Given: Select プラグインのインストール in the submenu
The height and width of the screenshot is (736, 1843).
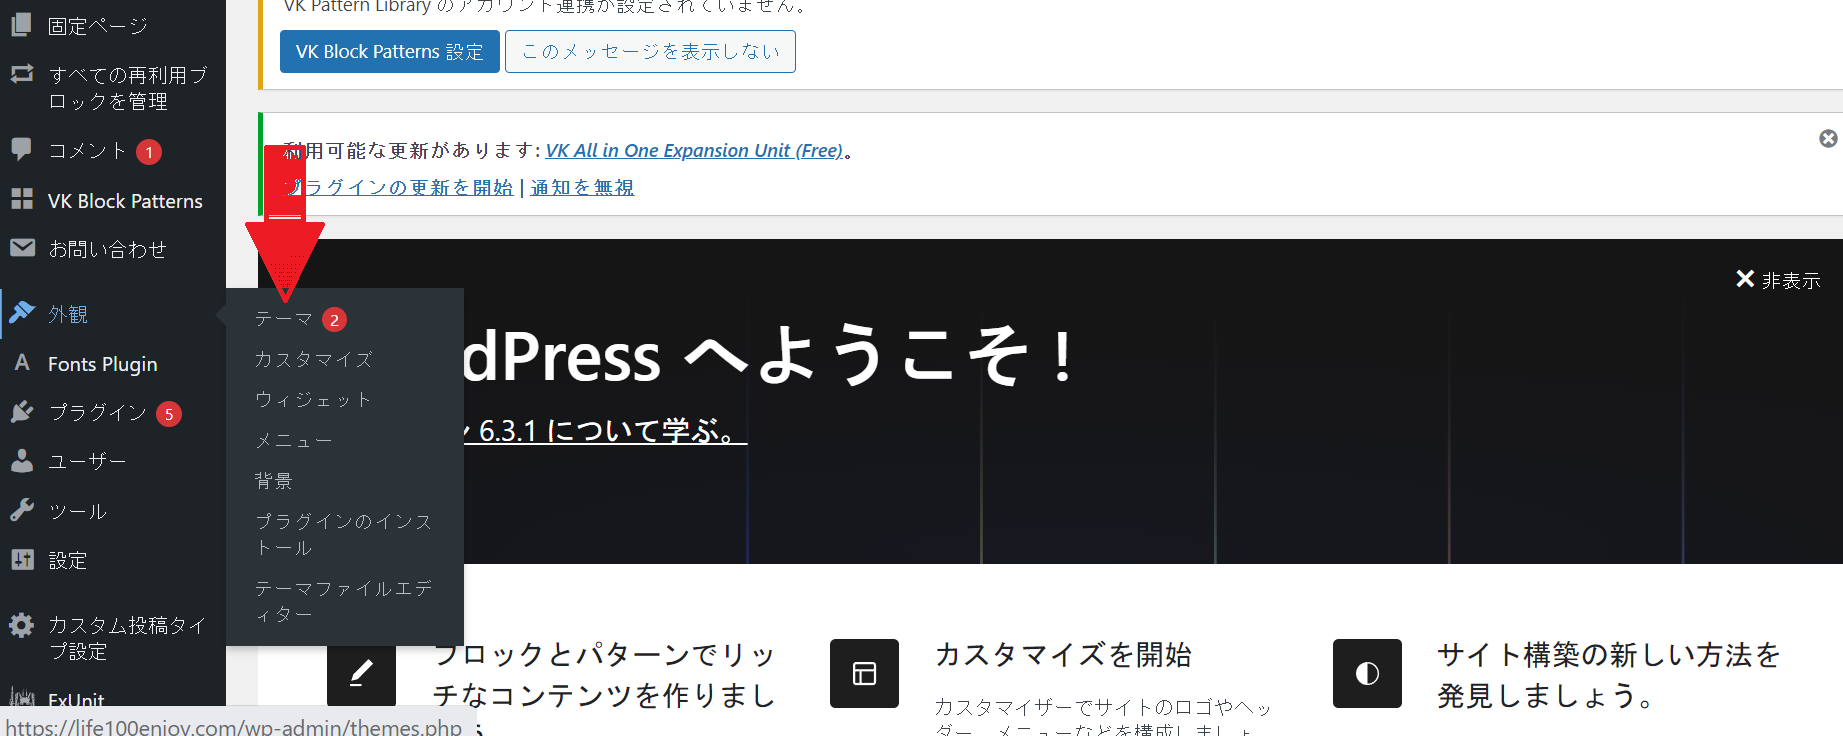Looking at the screenshot, I should click(344, 535).
